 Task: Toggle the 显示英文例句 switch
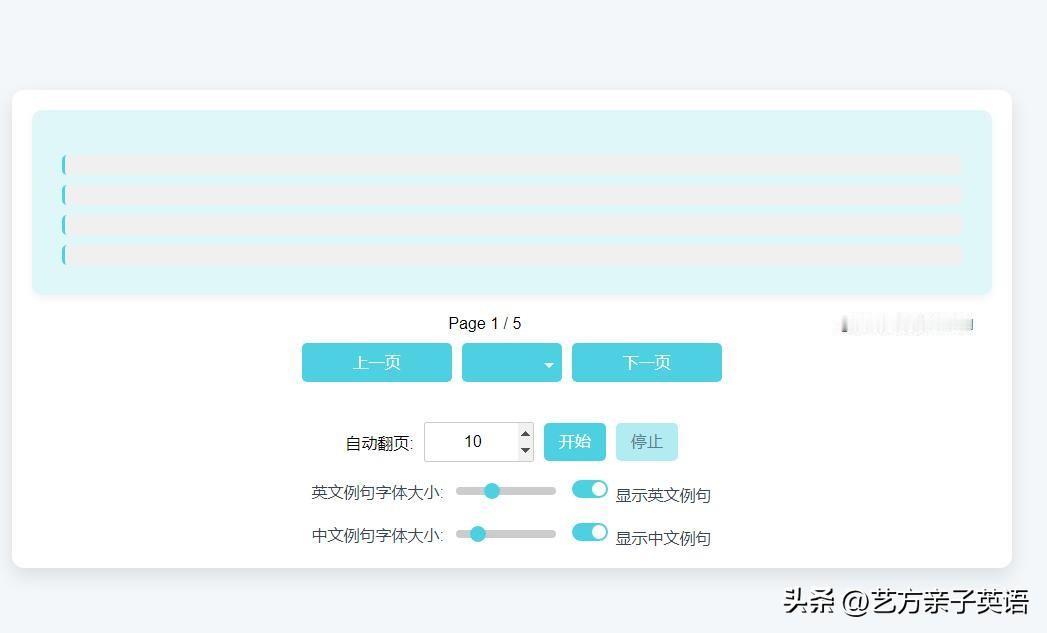coord(590,489)
